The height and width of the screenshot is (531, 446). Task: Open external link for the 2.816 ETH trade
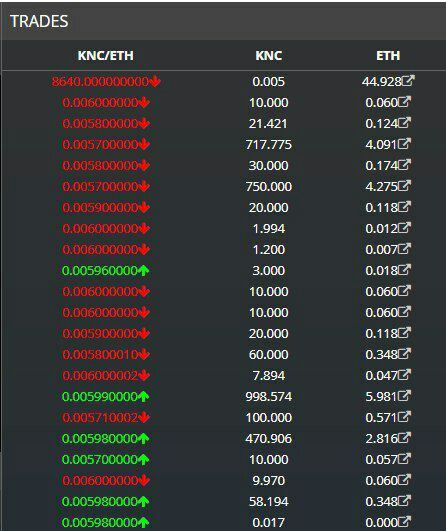tap(404, 438)
